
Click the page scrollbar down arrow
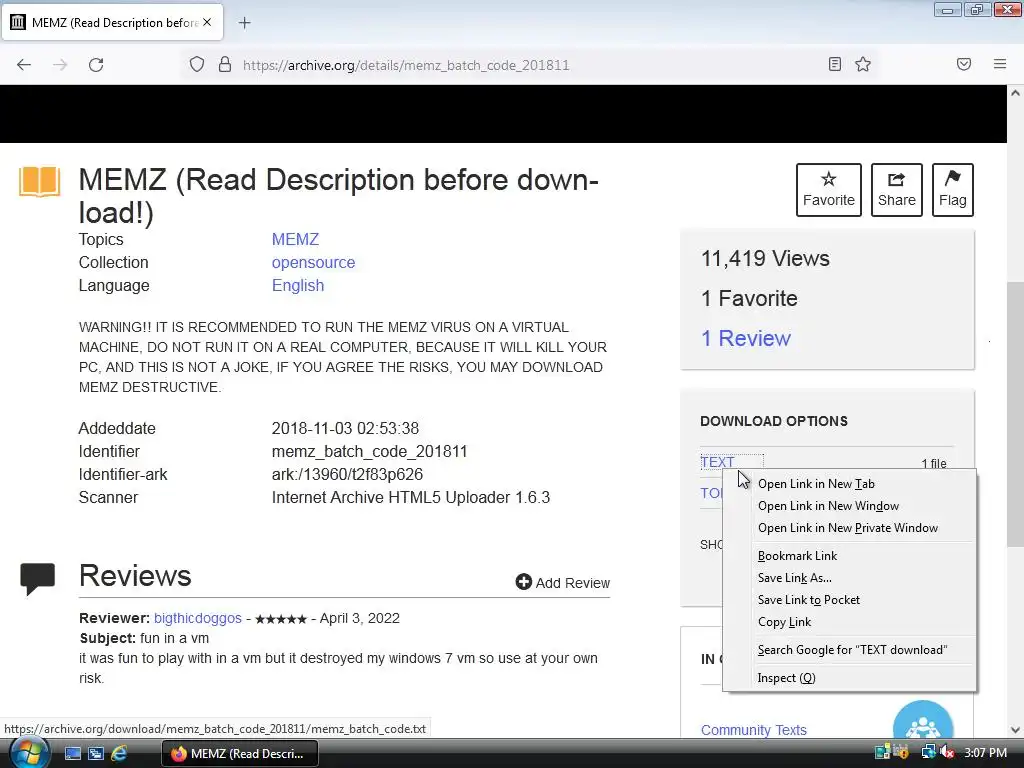click(1016, 730)
